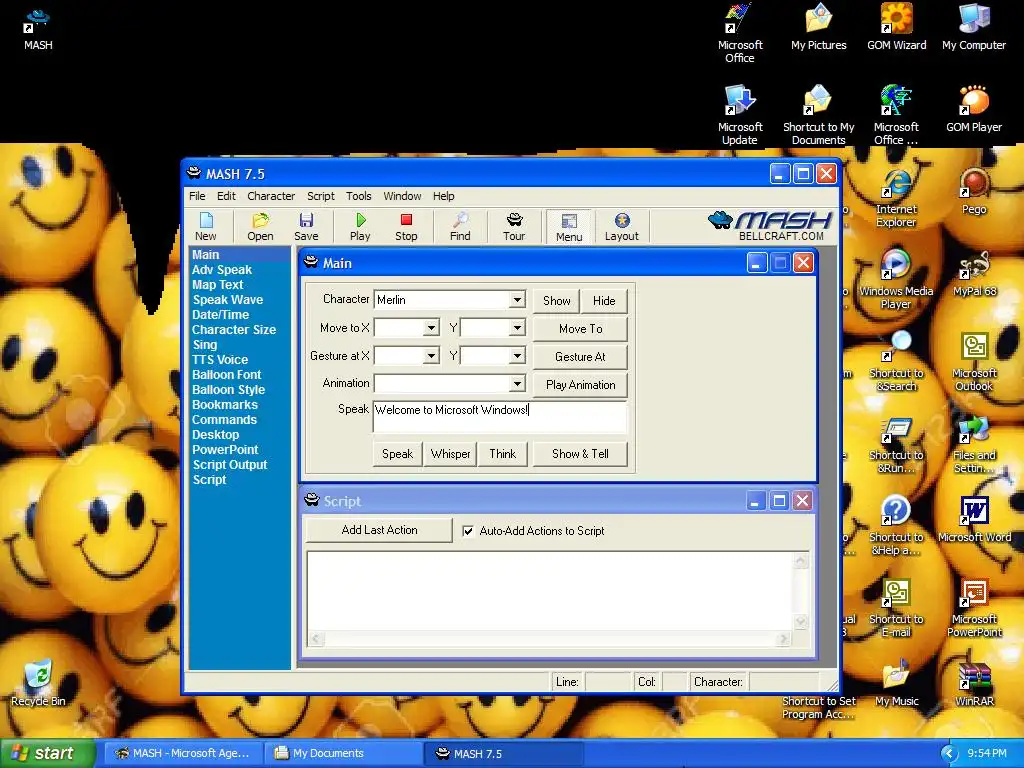The width and height of the screenshot is (1024, 768).
Task: Select the Microsoft Update desktop icon
Action: pos(740,116)
